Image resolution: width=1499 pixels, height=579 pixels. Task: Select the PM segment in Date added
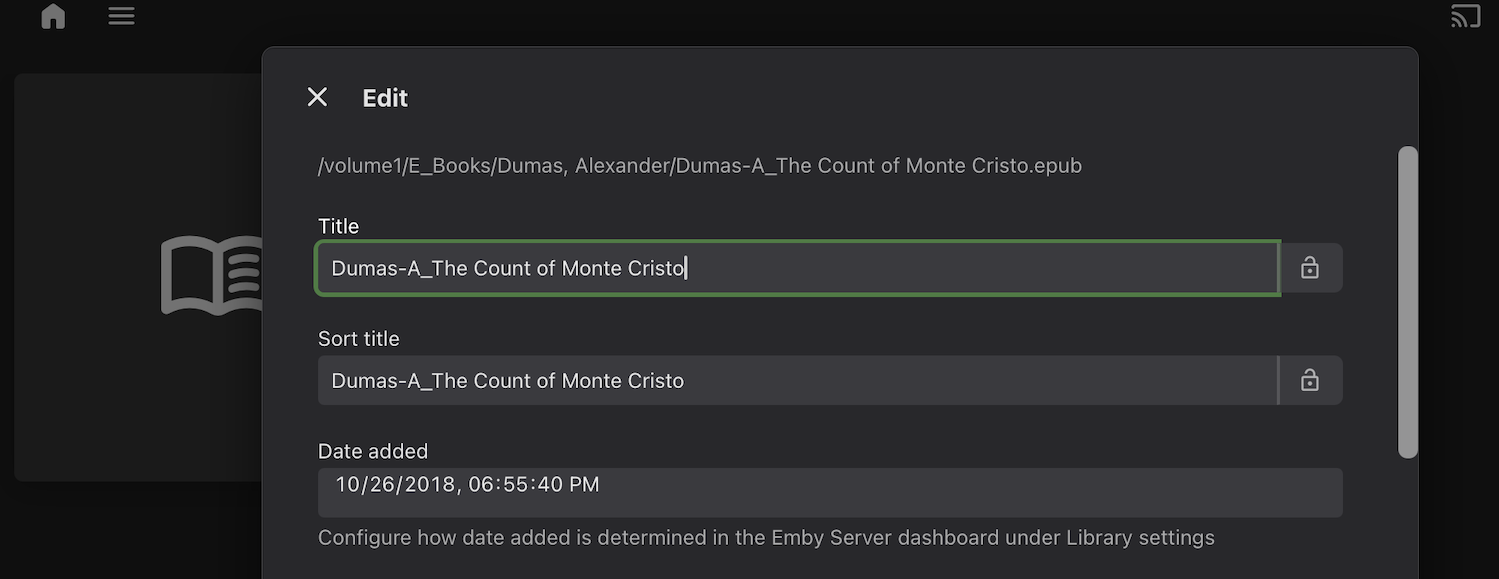point(583,485)
